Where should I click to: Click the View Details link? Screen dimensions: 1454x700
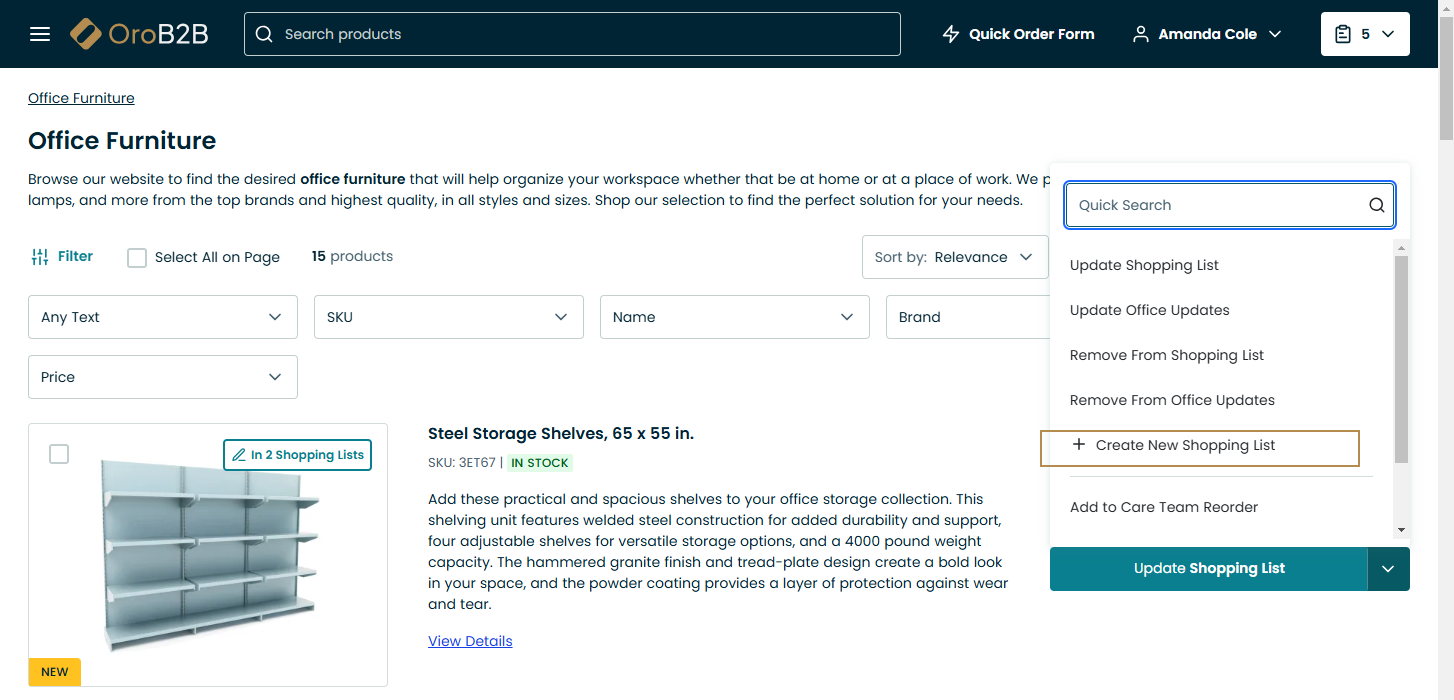[470, 641]
